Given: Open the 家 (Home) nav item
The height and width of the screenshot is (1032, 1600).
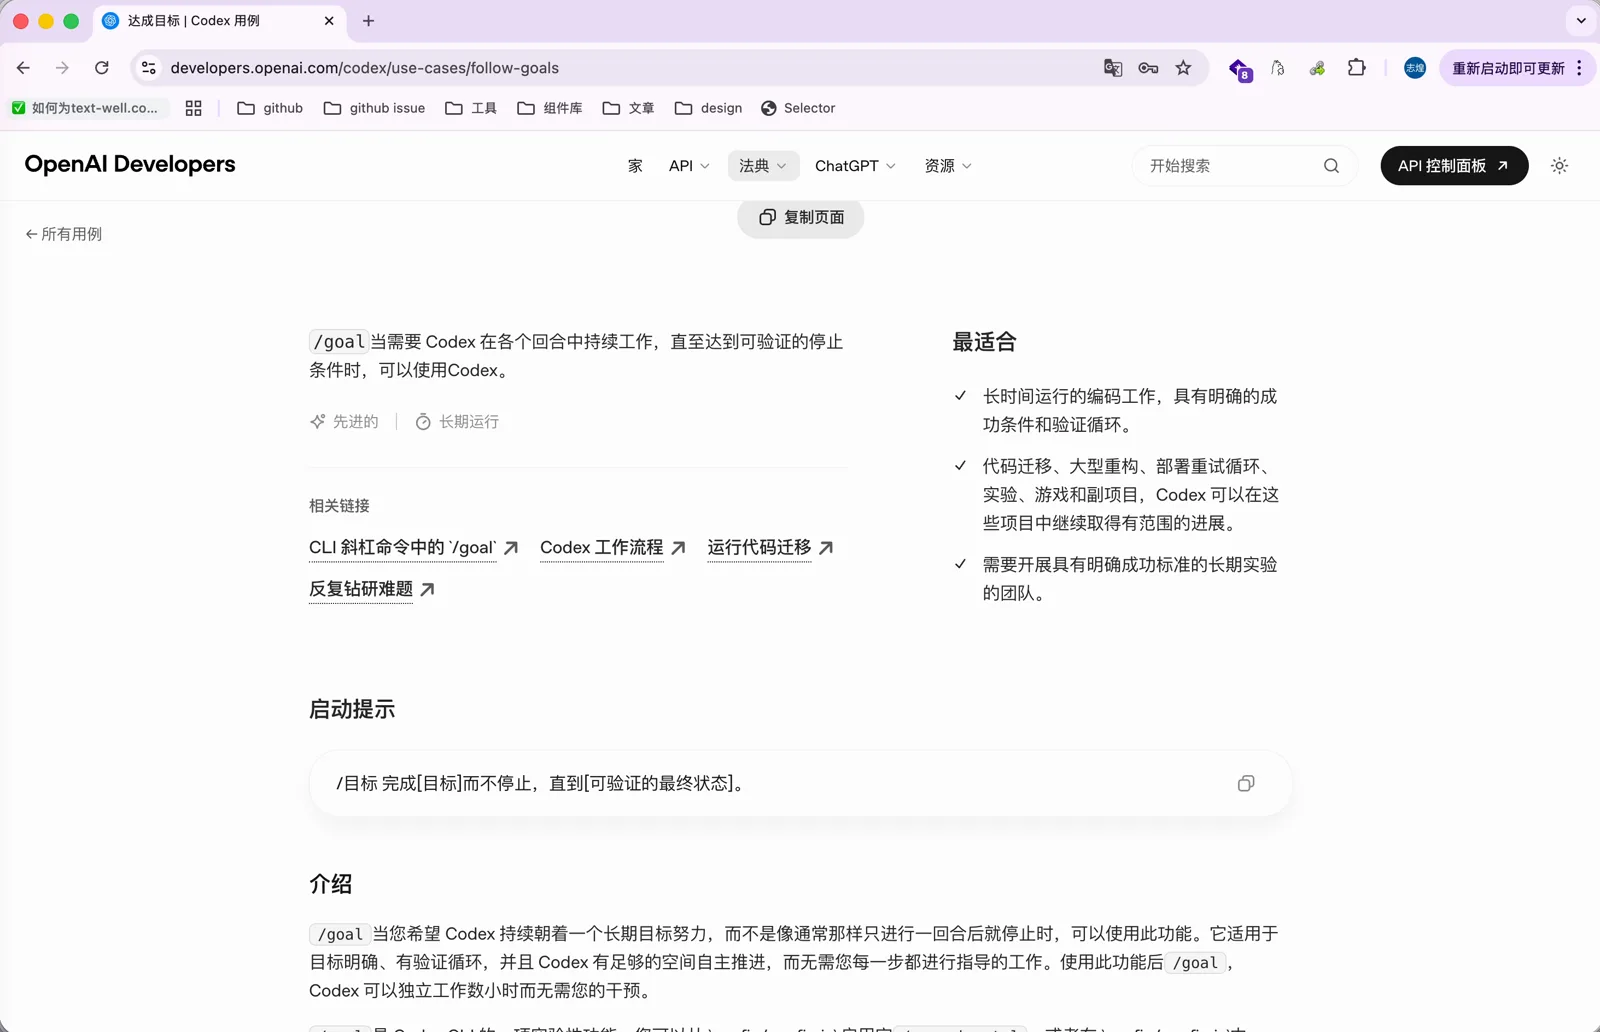Looking at the screenshot, I should 635,166.
